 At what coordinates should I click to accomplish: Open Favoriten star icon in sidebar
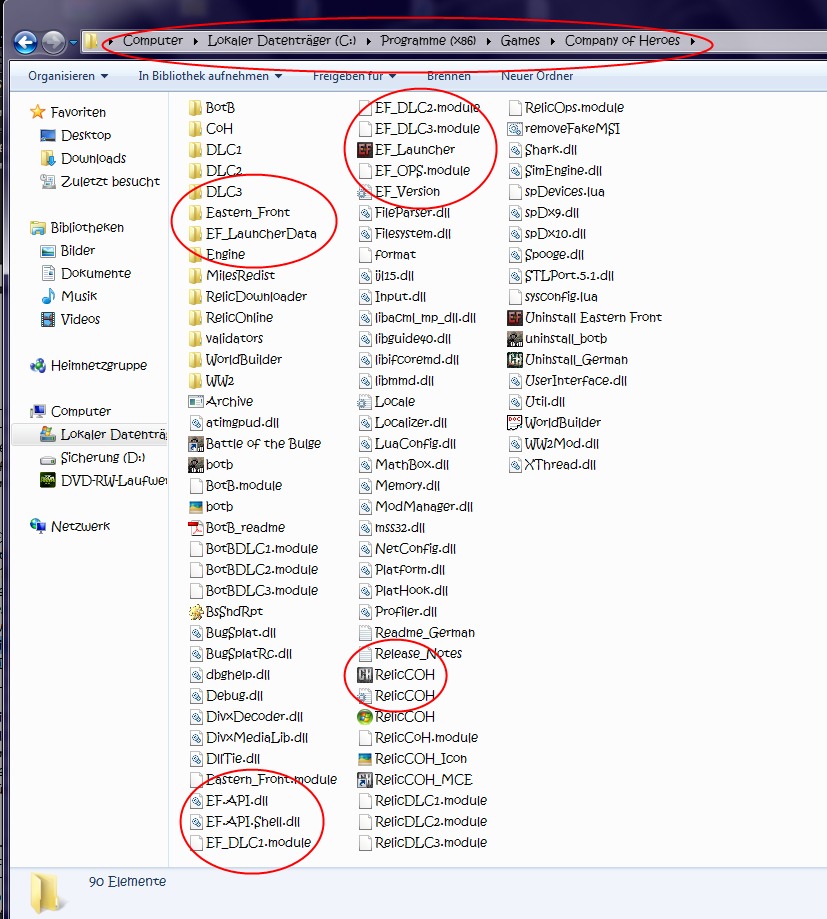coord(38,111)
